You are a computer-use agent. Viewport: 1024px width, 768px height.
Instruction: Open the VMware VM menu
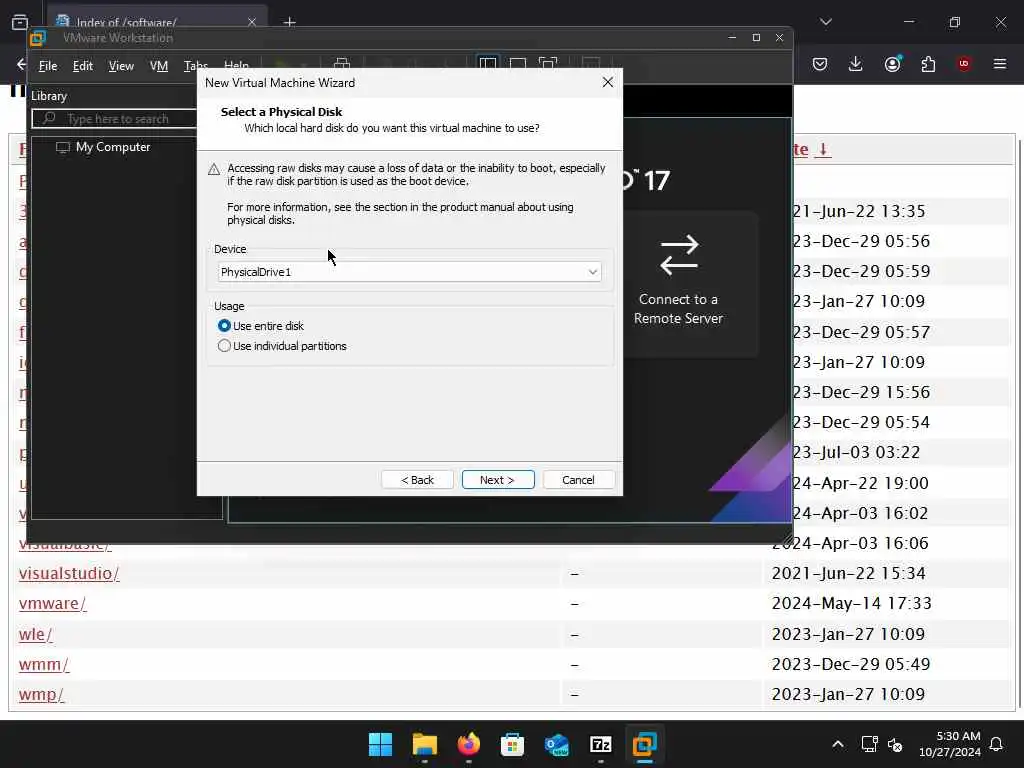coord(159,66)
